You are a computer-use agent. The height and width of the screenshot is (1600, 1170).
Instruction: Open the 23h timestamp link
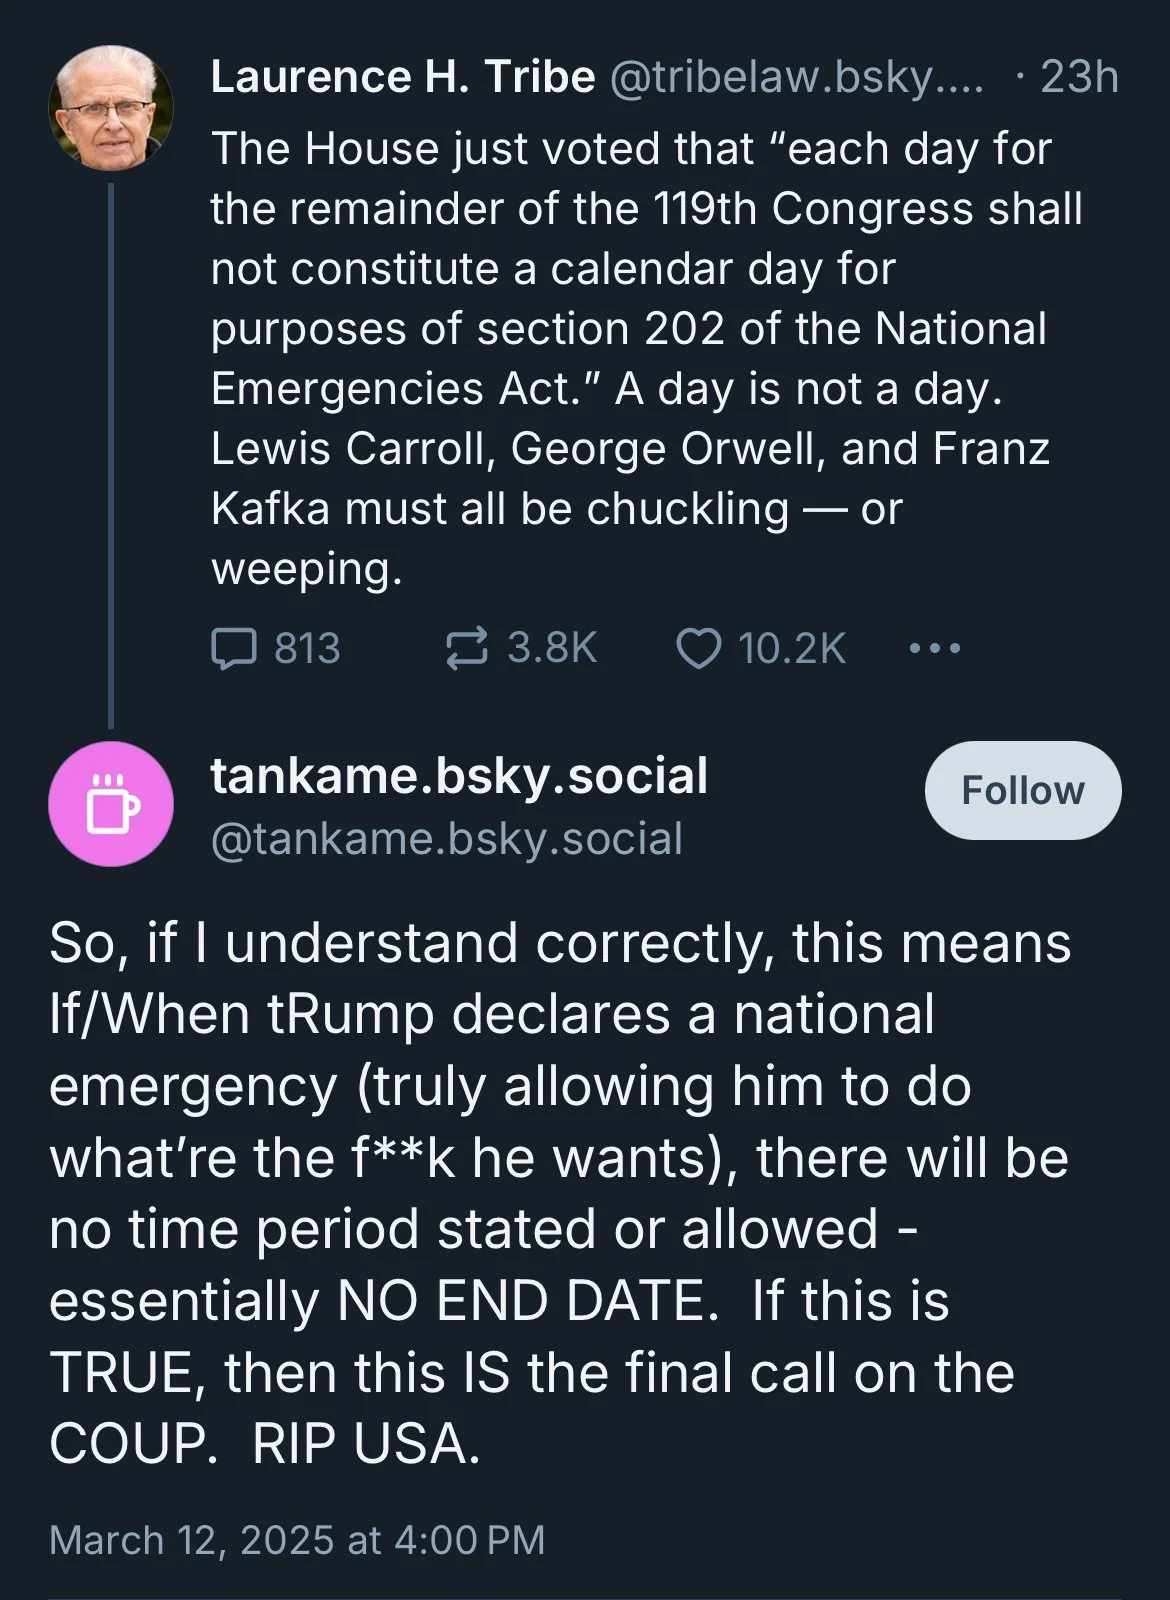(1079, 77)
